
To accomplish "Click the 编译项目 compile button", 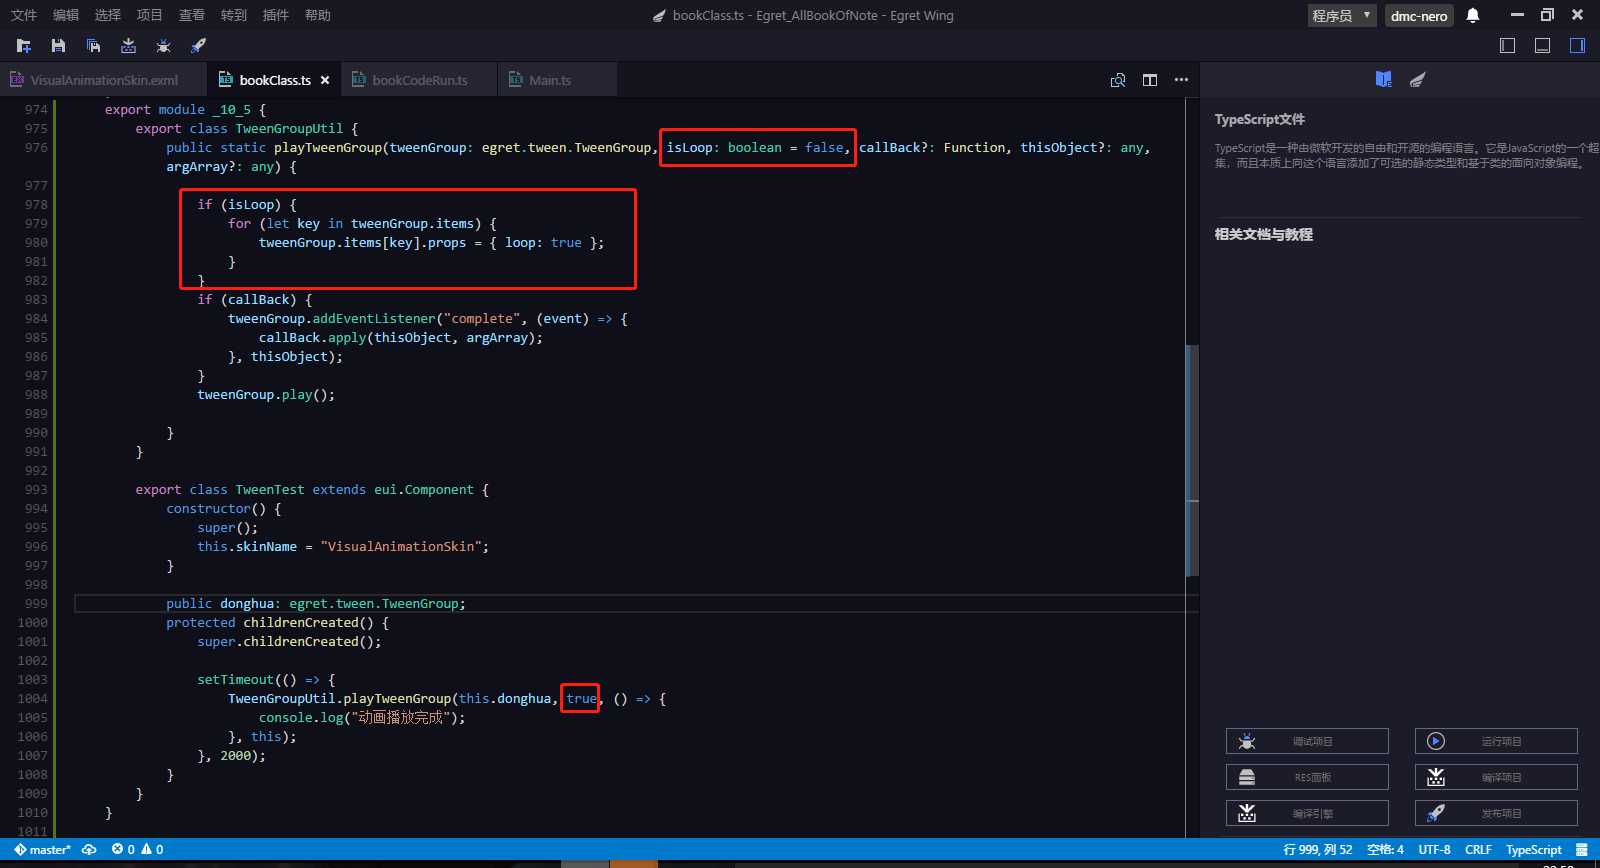I will point(1496,777).
